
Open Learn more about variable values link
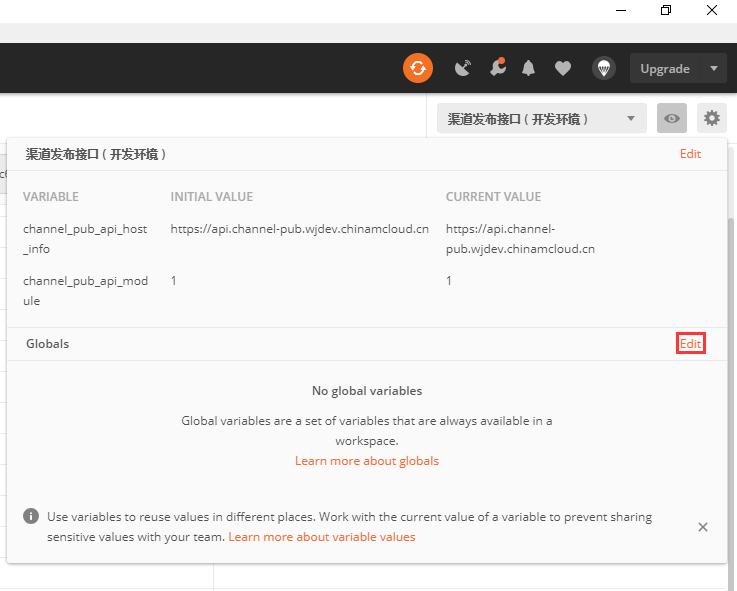pyautogui.click(x=321, y=537)
